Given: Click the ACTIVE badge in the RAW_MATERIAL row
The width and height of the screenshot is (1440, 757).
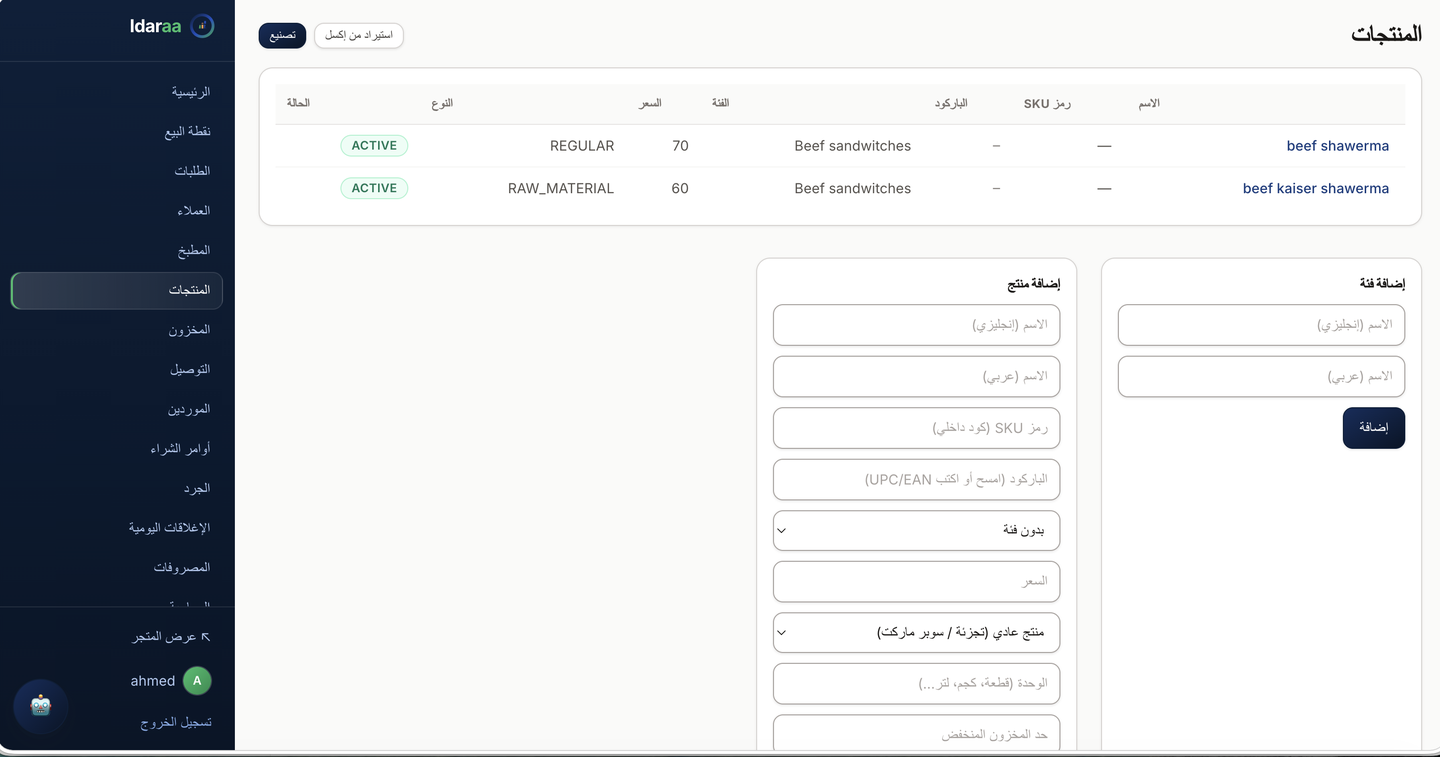Looking at the screenshot, I should 374,188.
